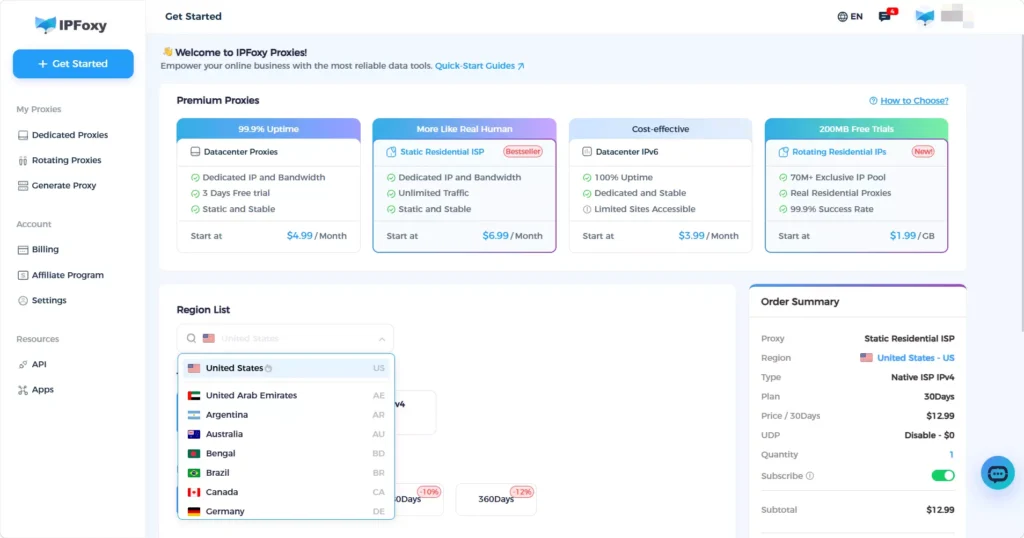Select the Datacenter Proxies card
Screen dimensions: 1024x538
(x=268, y=185)
